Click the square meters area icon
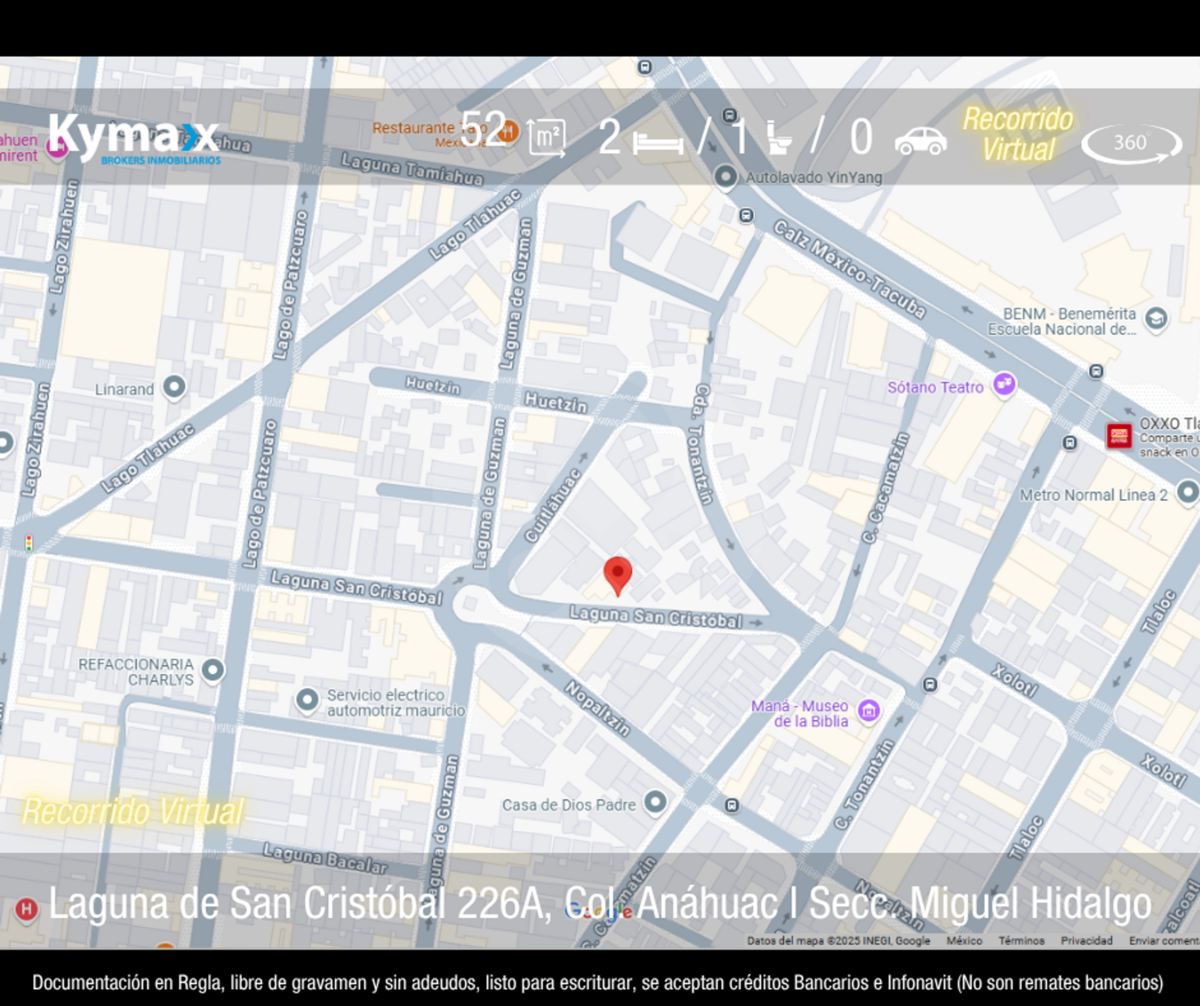The image size is (1200, 1006). [545, 139]
